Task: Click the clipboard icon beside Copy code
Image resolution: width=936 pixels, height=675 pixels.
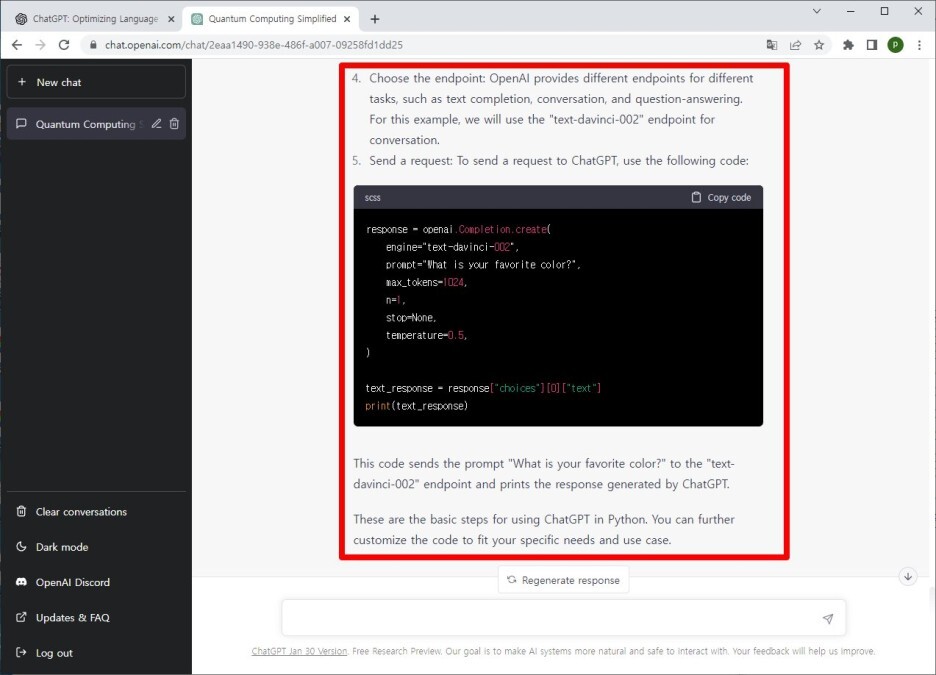Action: 696,197
